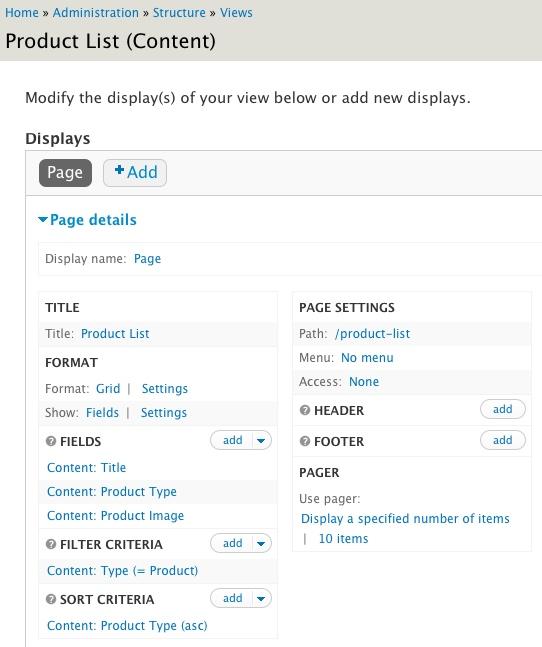This screenshot has height=647, width=542.
Task: Add a header to the view
Action: [x=502, y=409]
